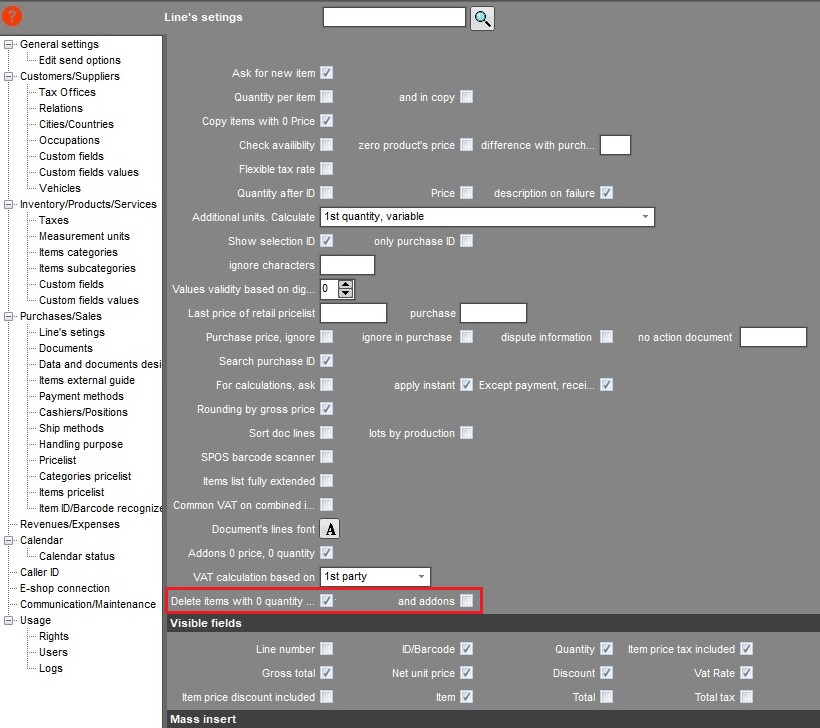Open Cashiers/Positions tree item
Image resolution: width=820 pixels, height=728 pixels.
click(83, 412)
